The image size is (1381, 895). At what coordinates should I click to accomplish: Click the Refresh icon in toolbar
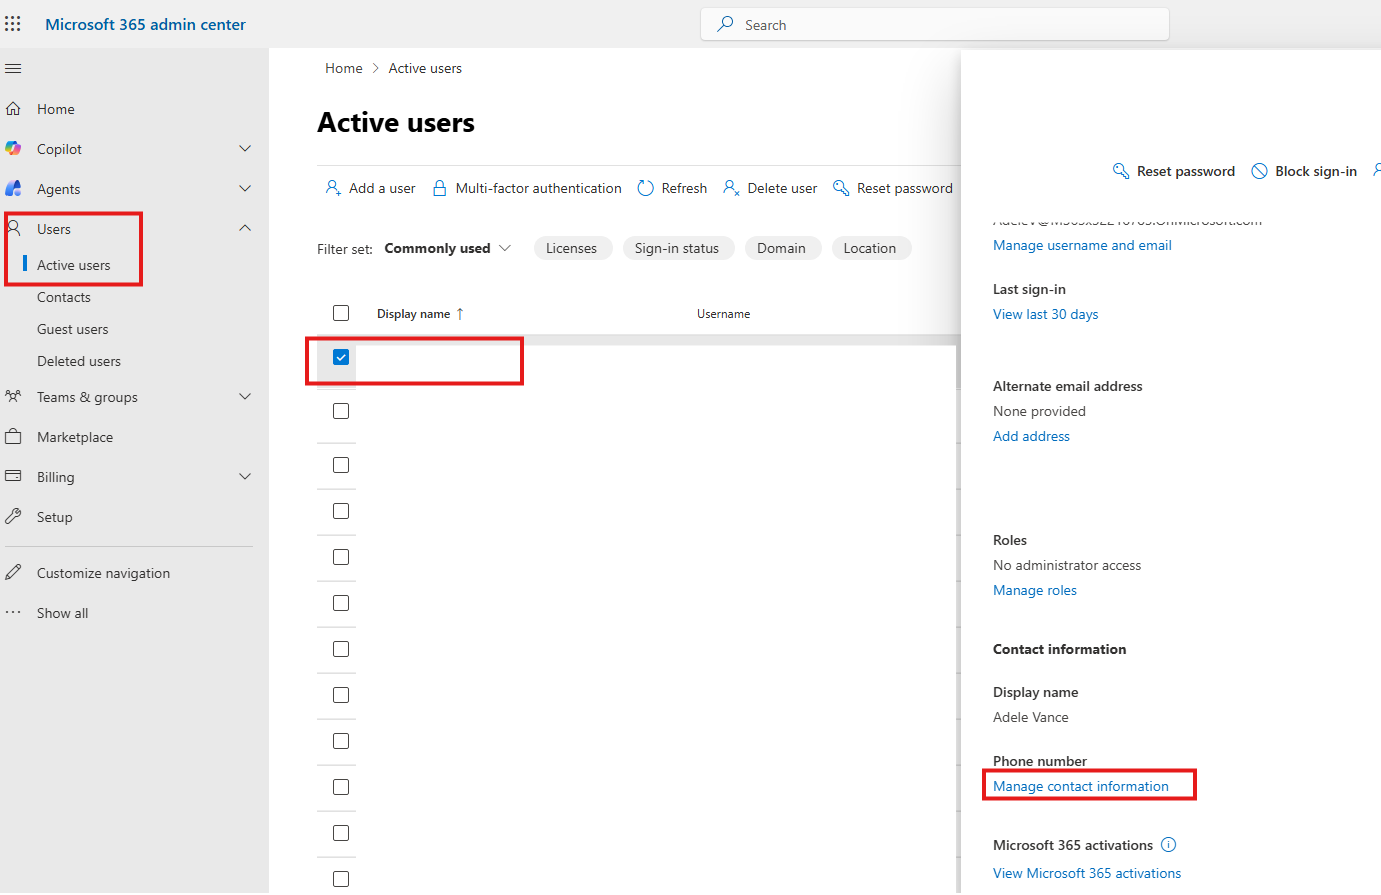(x=646, y=188)
